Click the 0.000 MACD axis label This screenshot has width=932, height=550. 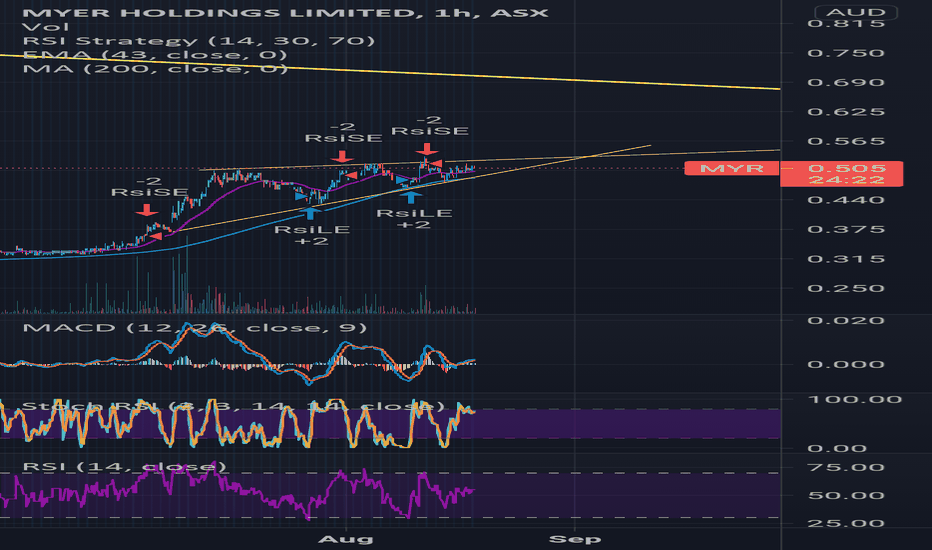click(846, 364)
